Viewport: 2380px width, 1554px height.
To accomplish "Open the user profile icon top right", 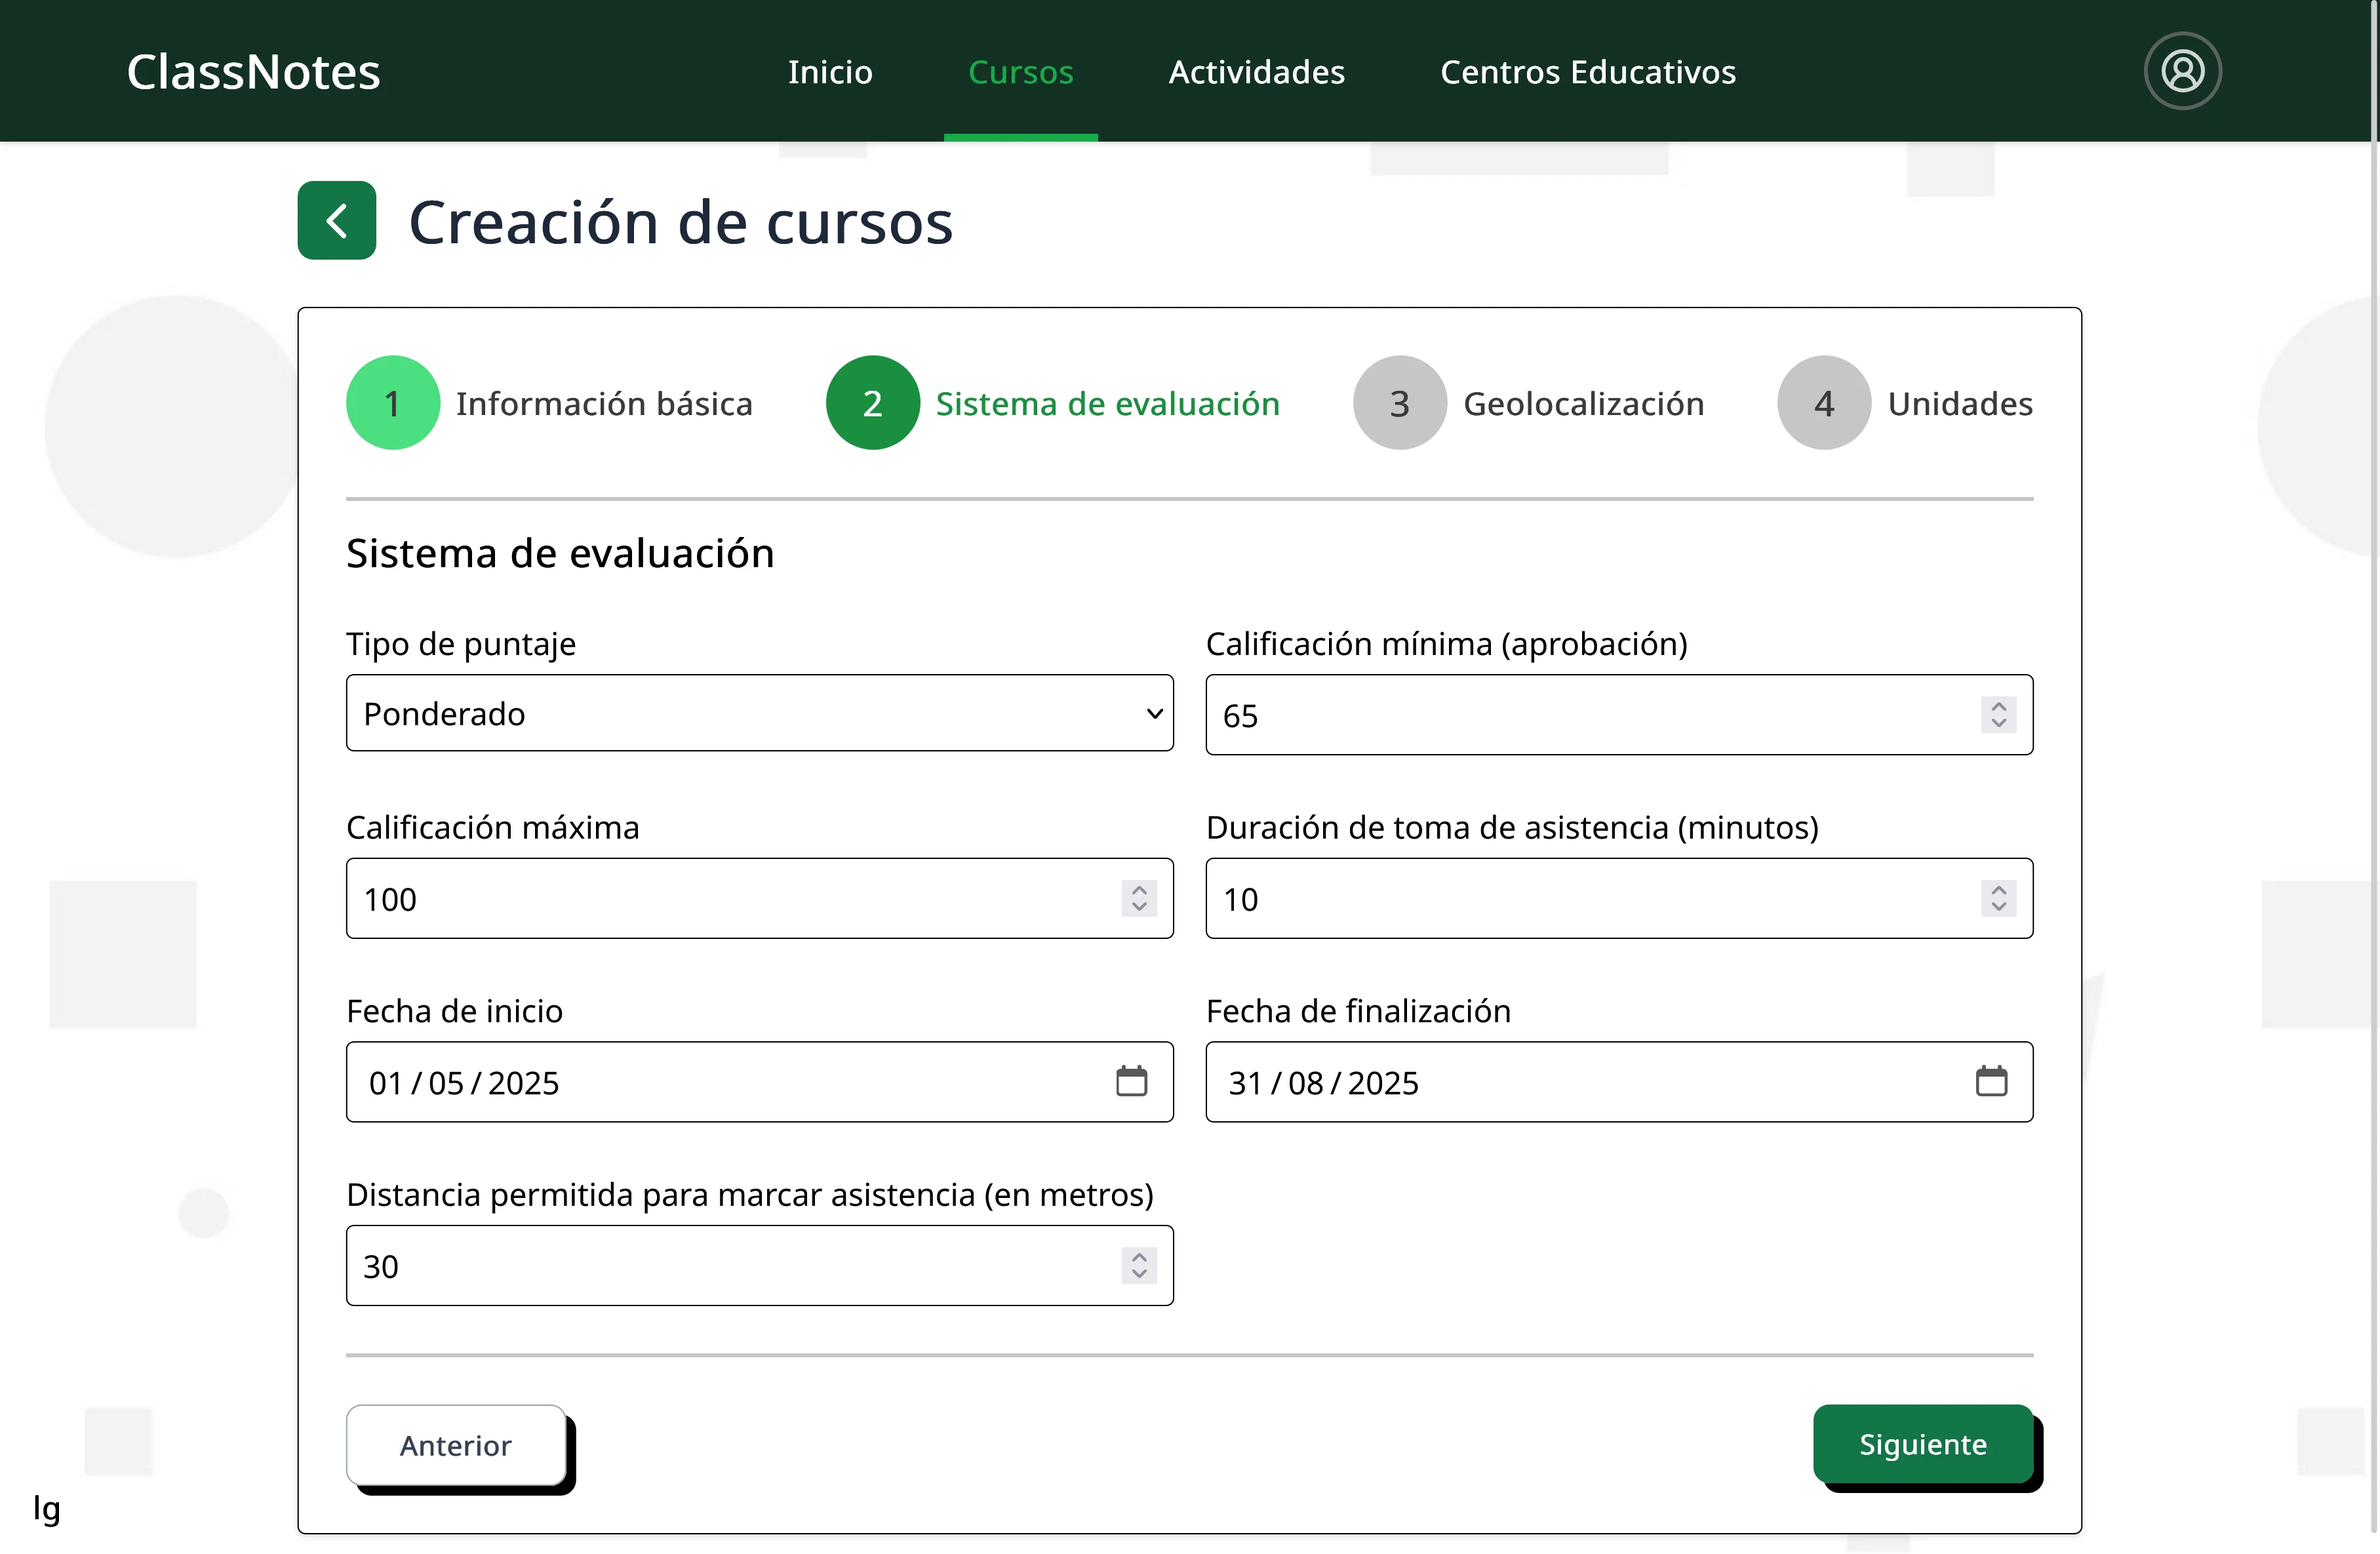I will click(2183, 70).
